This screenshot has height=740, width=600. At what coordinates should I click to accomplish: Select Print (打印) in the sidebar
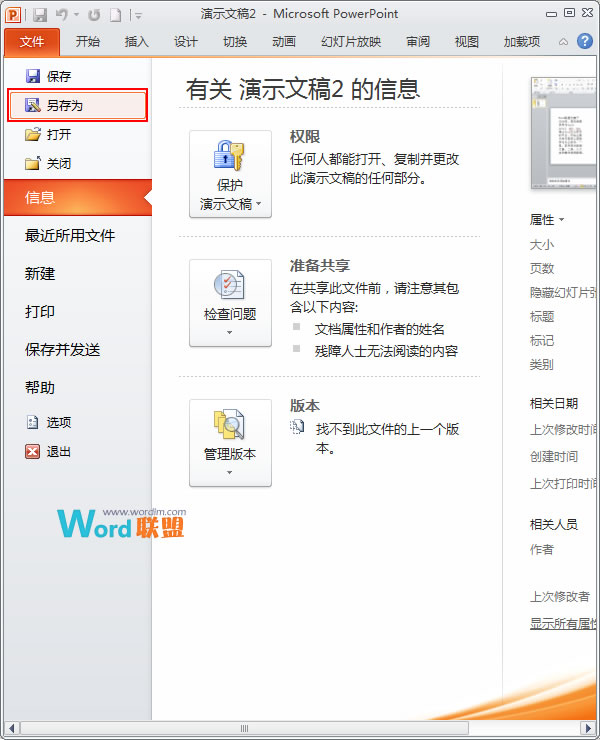pos(40,311)
